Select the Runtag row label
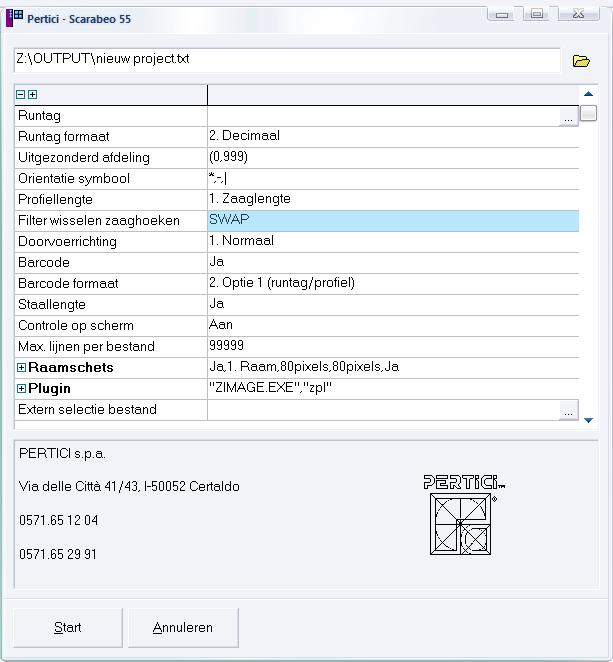 tap(39, 116)
